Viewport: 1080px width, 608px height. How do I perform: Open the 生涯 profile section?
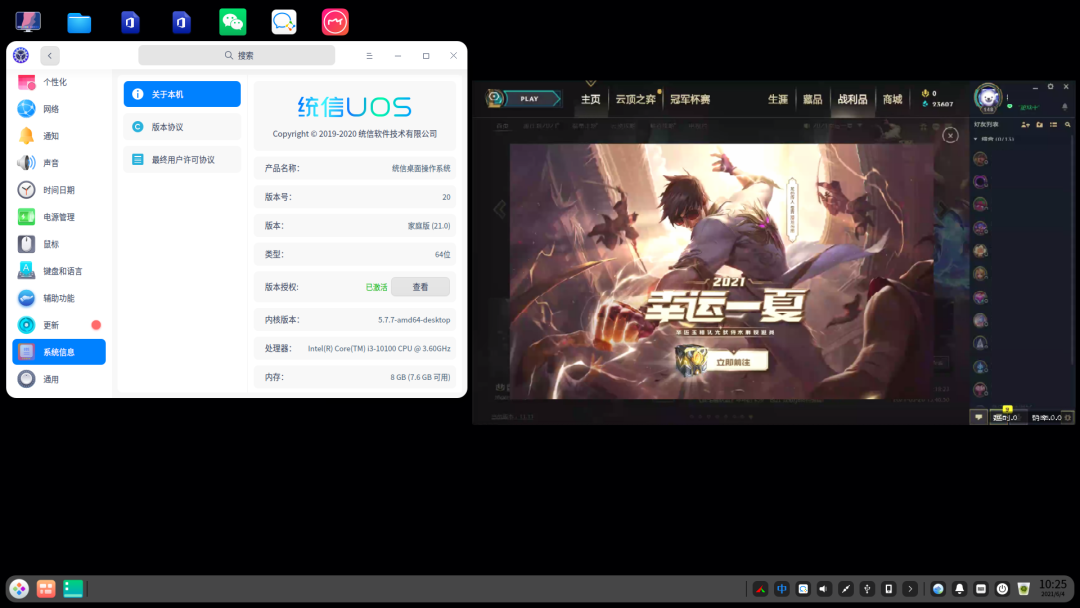778,100
